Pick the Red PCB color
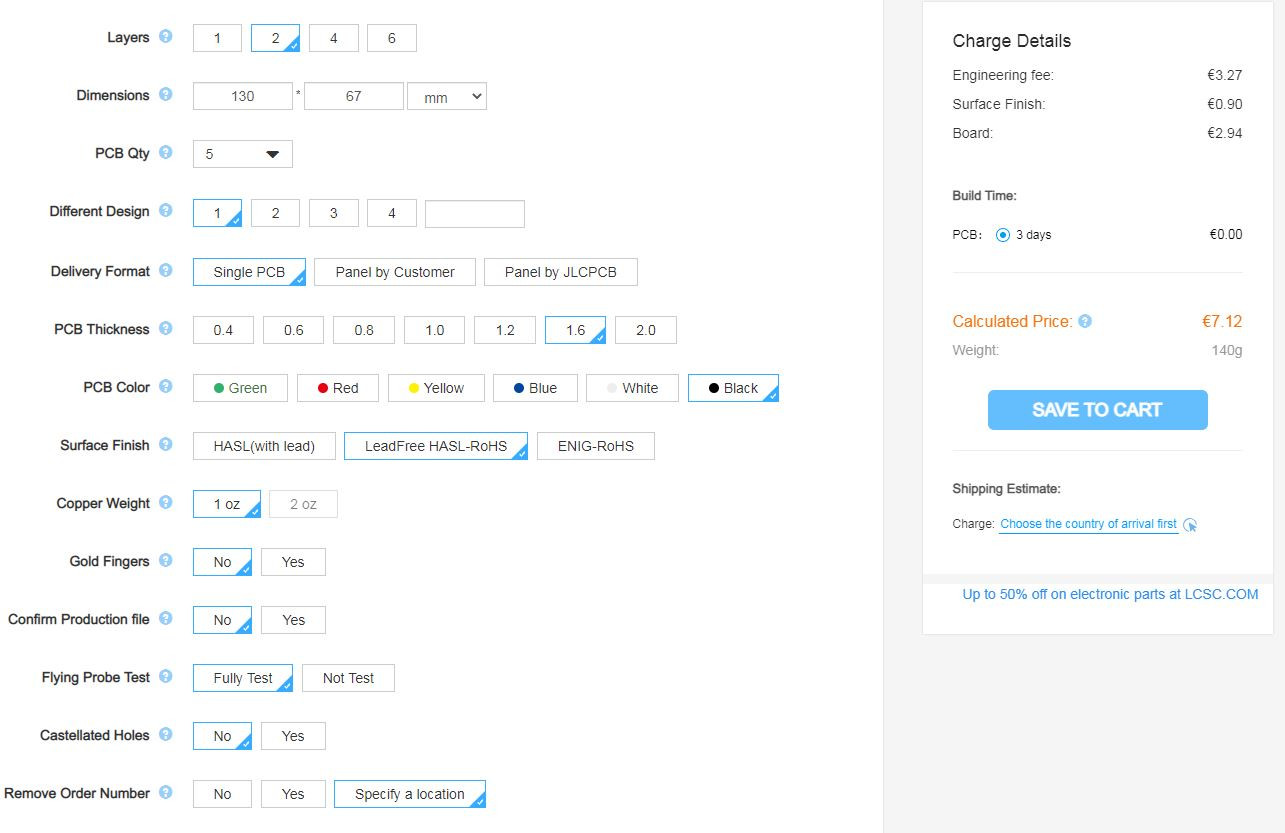The image size is (1285, 833). coord(338,388)
